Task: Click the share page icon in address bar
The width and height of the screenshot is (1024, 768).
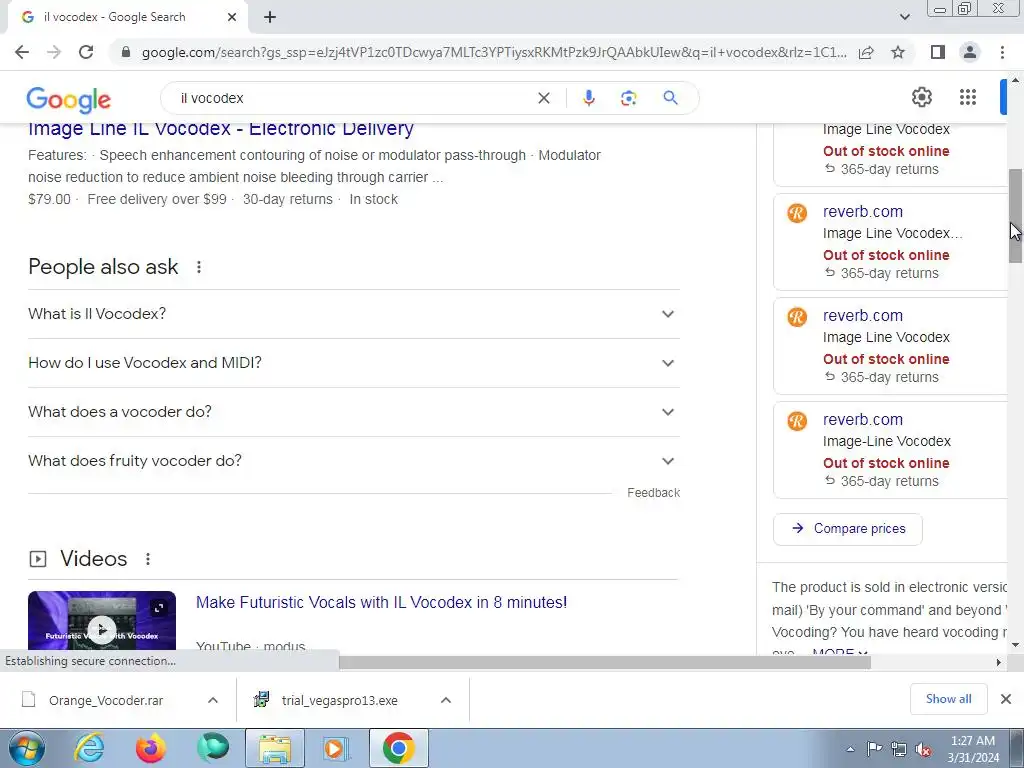Action: [x=866, y=52]
